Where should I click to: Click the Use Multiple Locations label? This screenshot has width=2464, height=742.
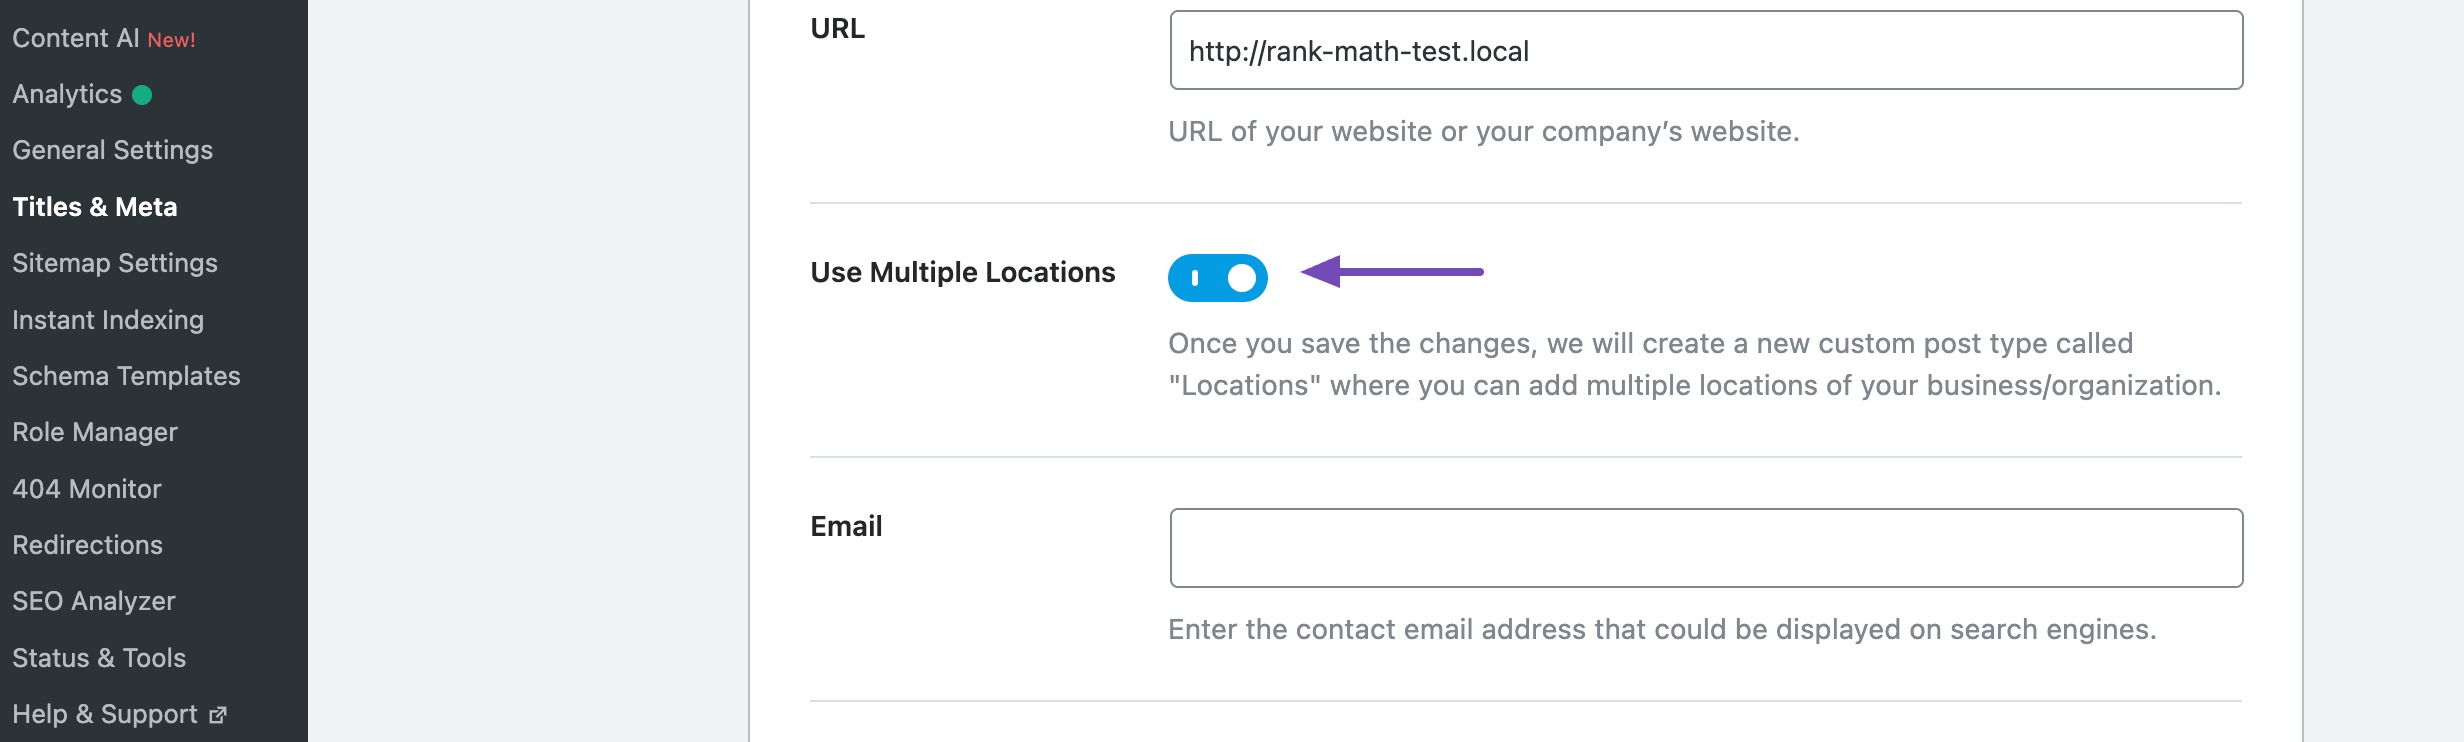pyautogui.click(x=962, y=272)
